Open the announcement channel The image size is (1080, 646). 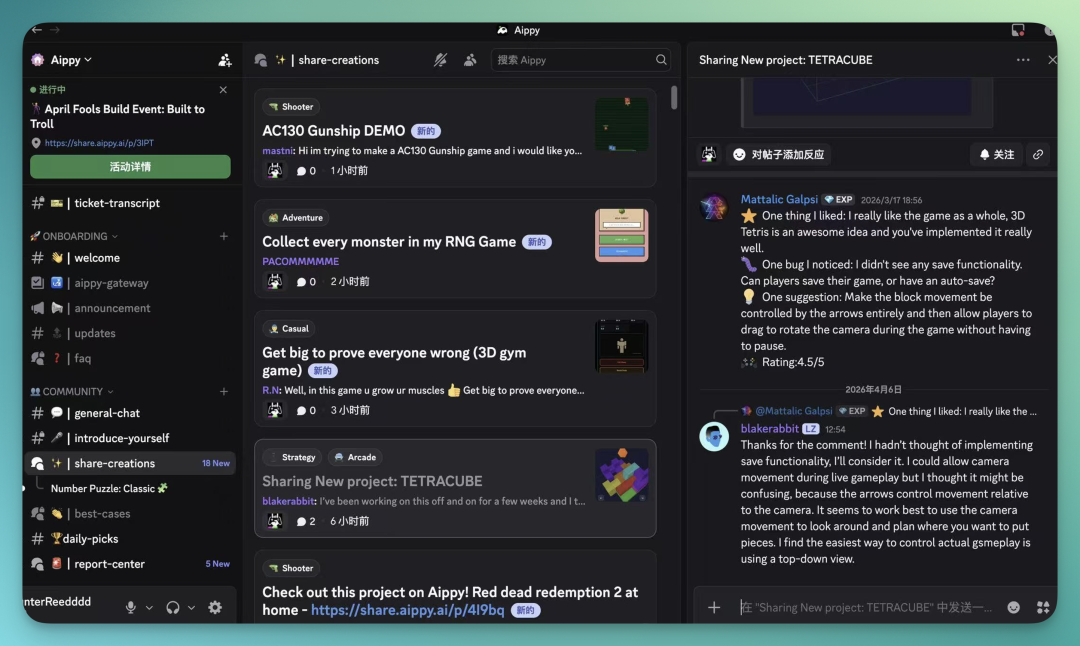click(x=130, y=308)
